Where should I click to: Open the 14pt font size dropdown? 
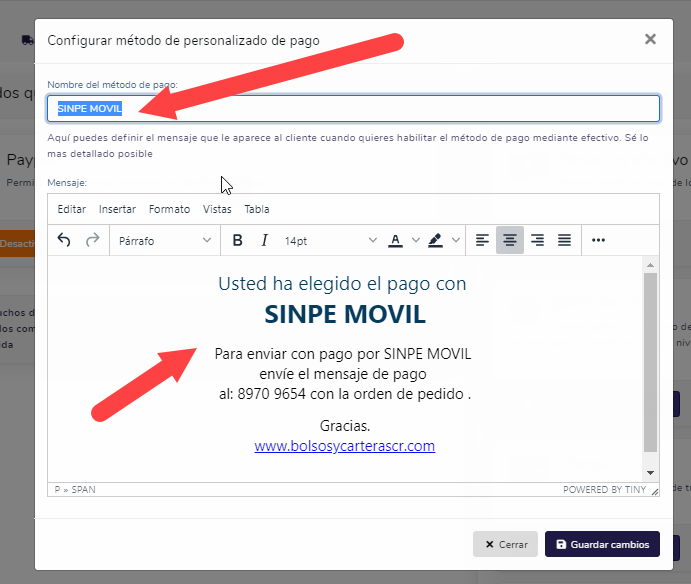tap(330, 241)
